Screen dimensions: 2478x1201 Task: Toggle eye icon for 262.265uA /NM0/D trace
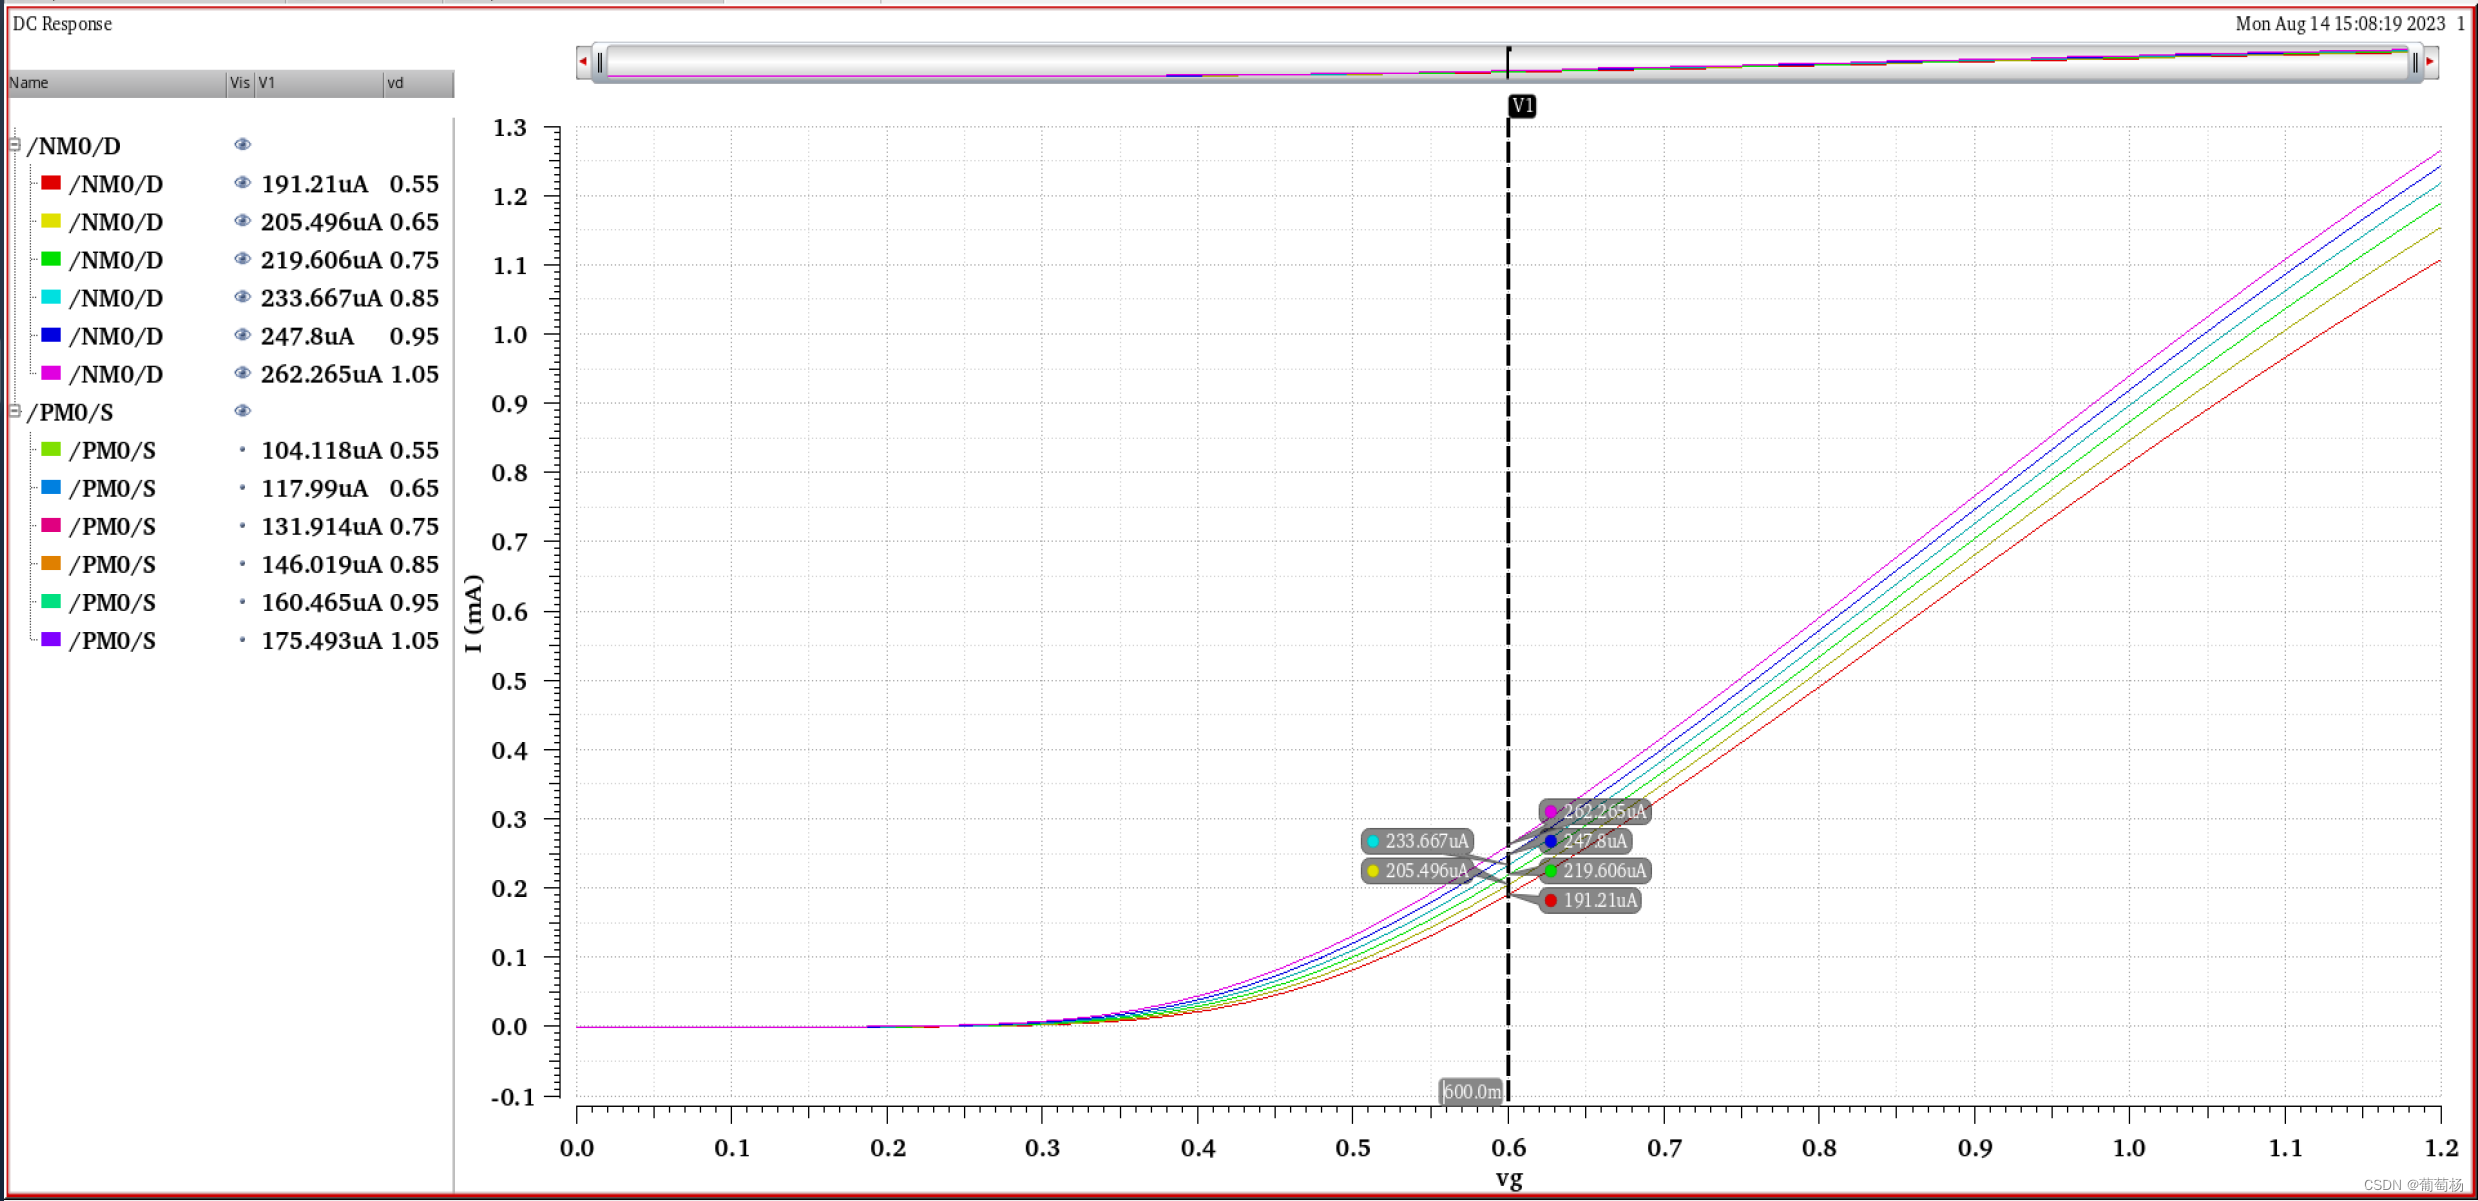pos(242,373)
